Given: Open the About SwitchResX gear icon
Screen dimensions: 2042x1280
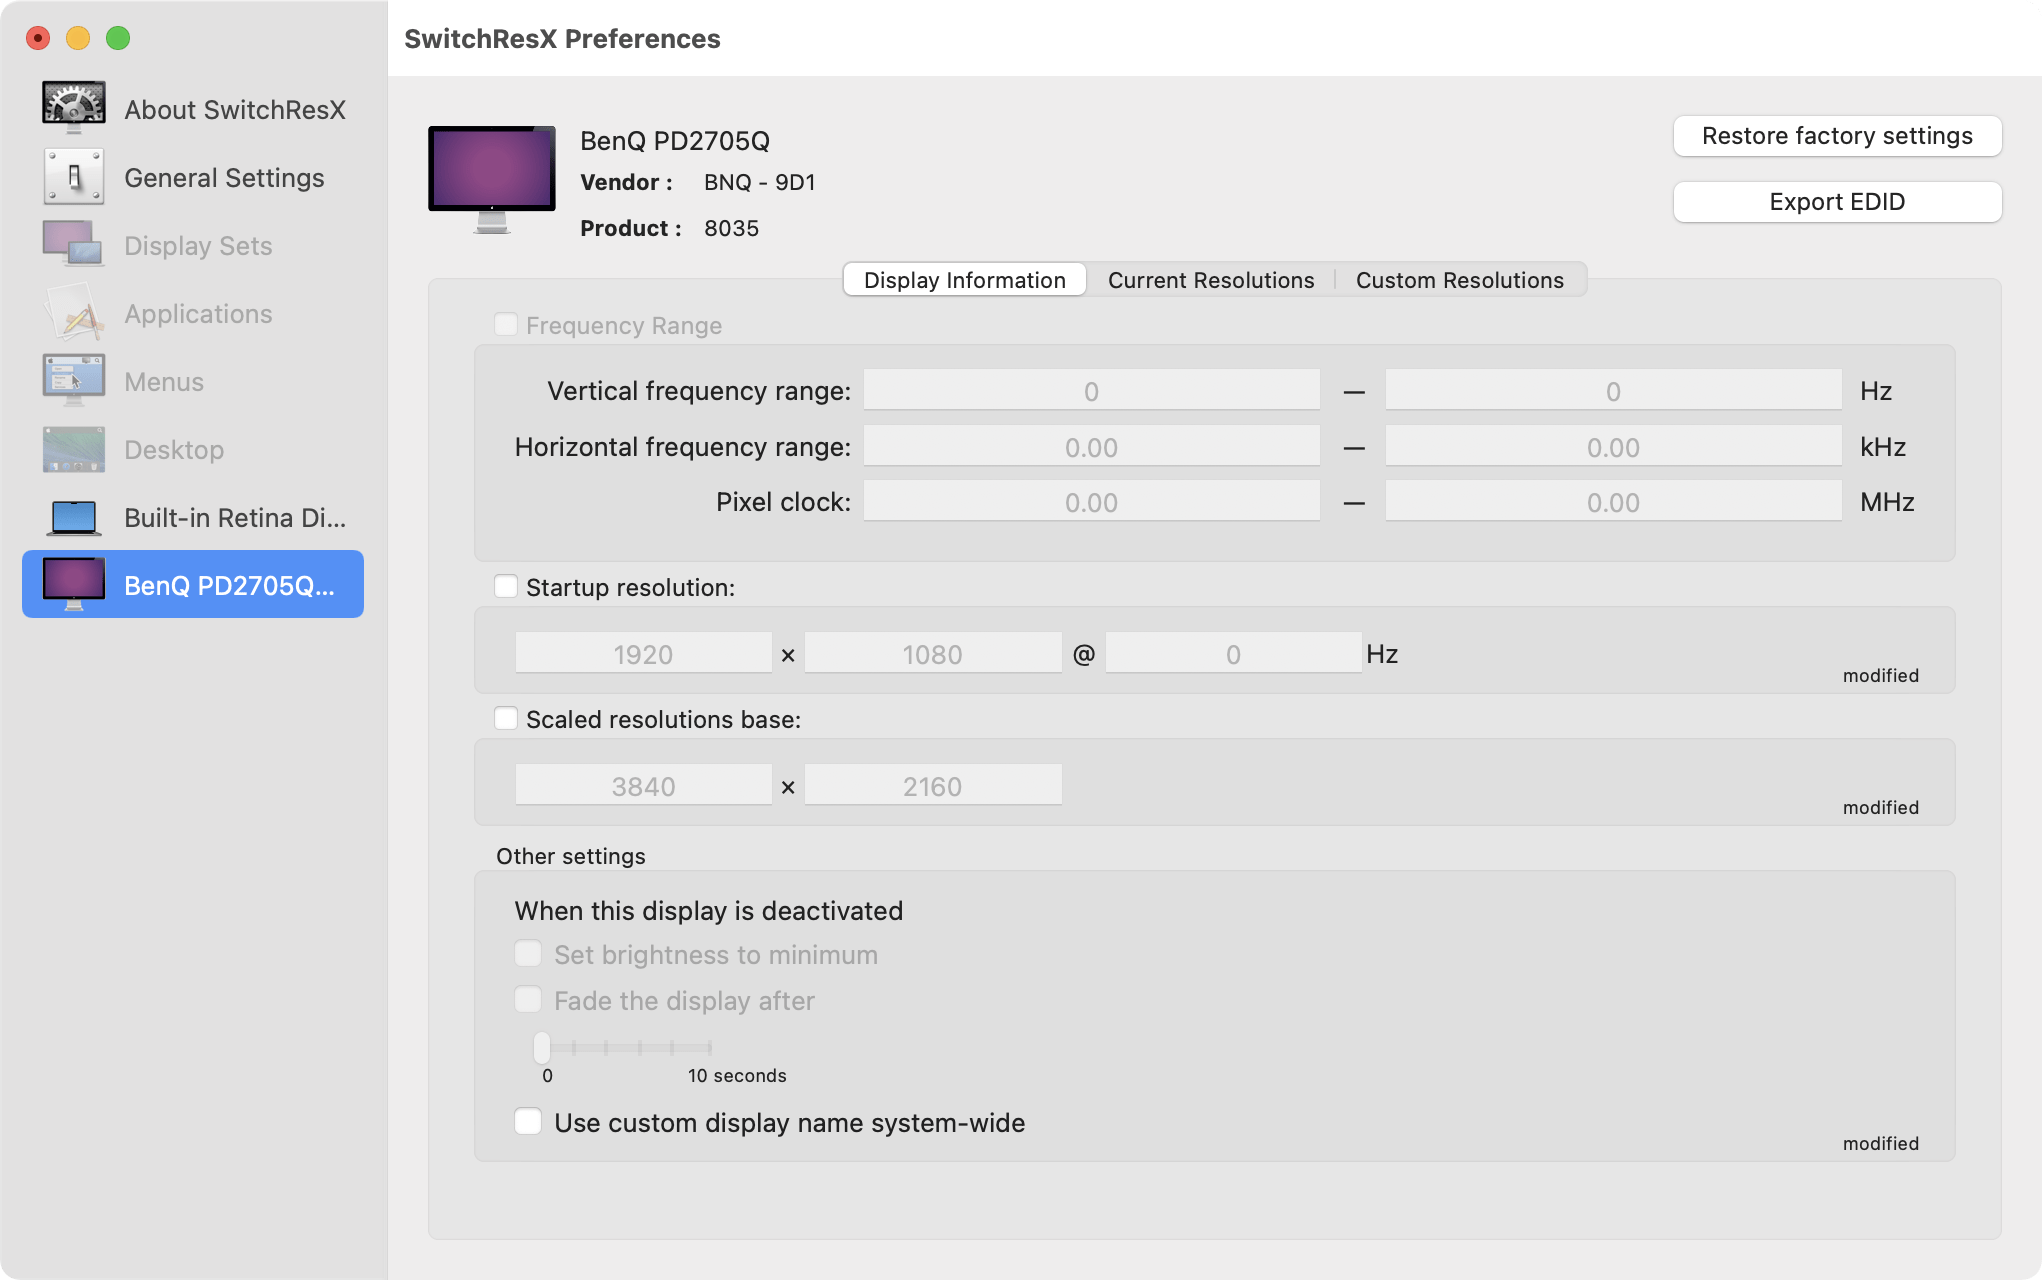Looking at the screenshot, I should click(x=72, y=104).
